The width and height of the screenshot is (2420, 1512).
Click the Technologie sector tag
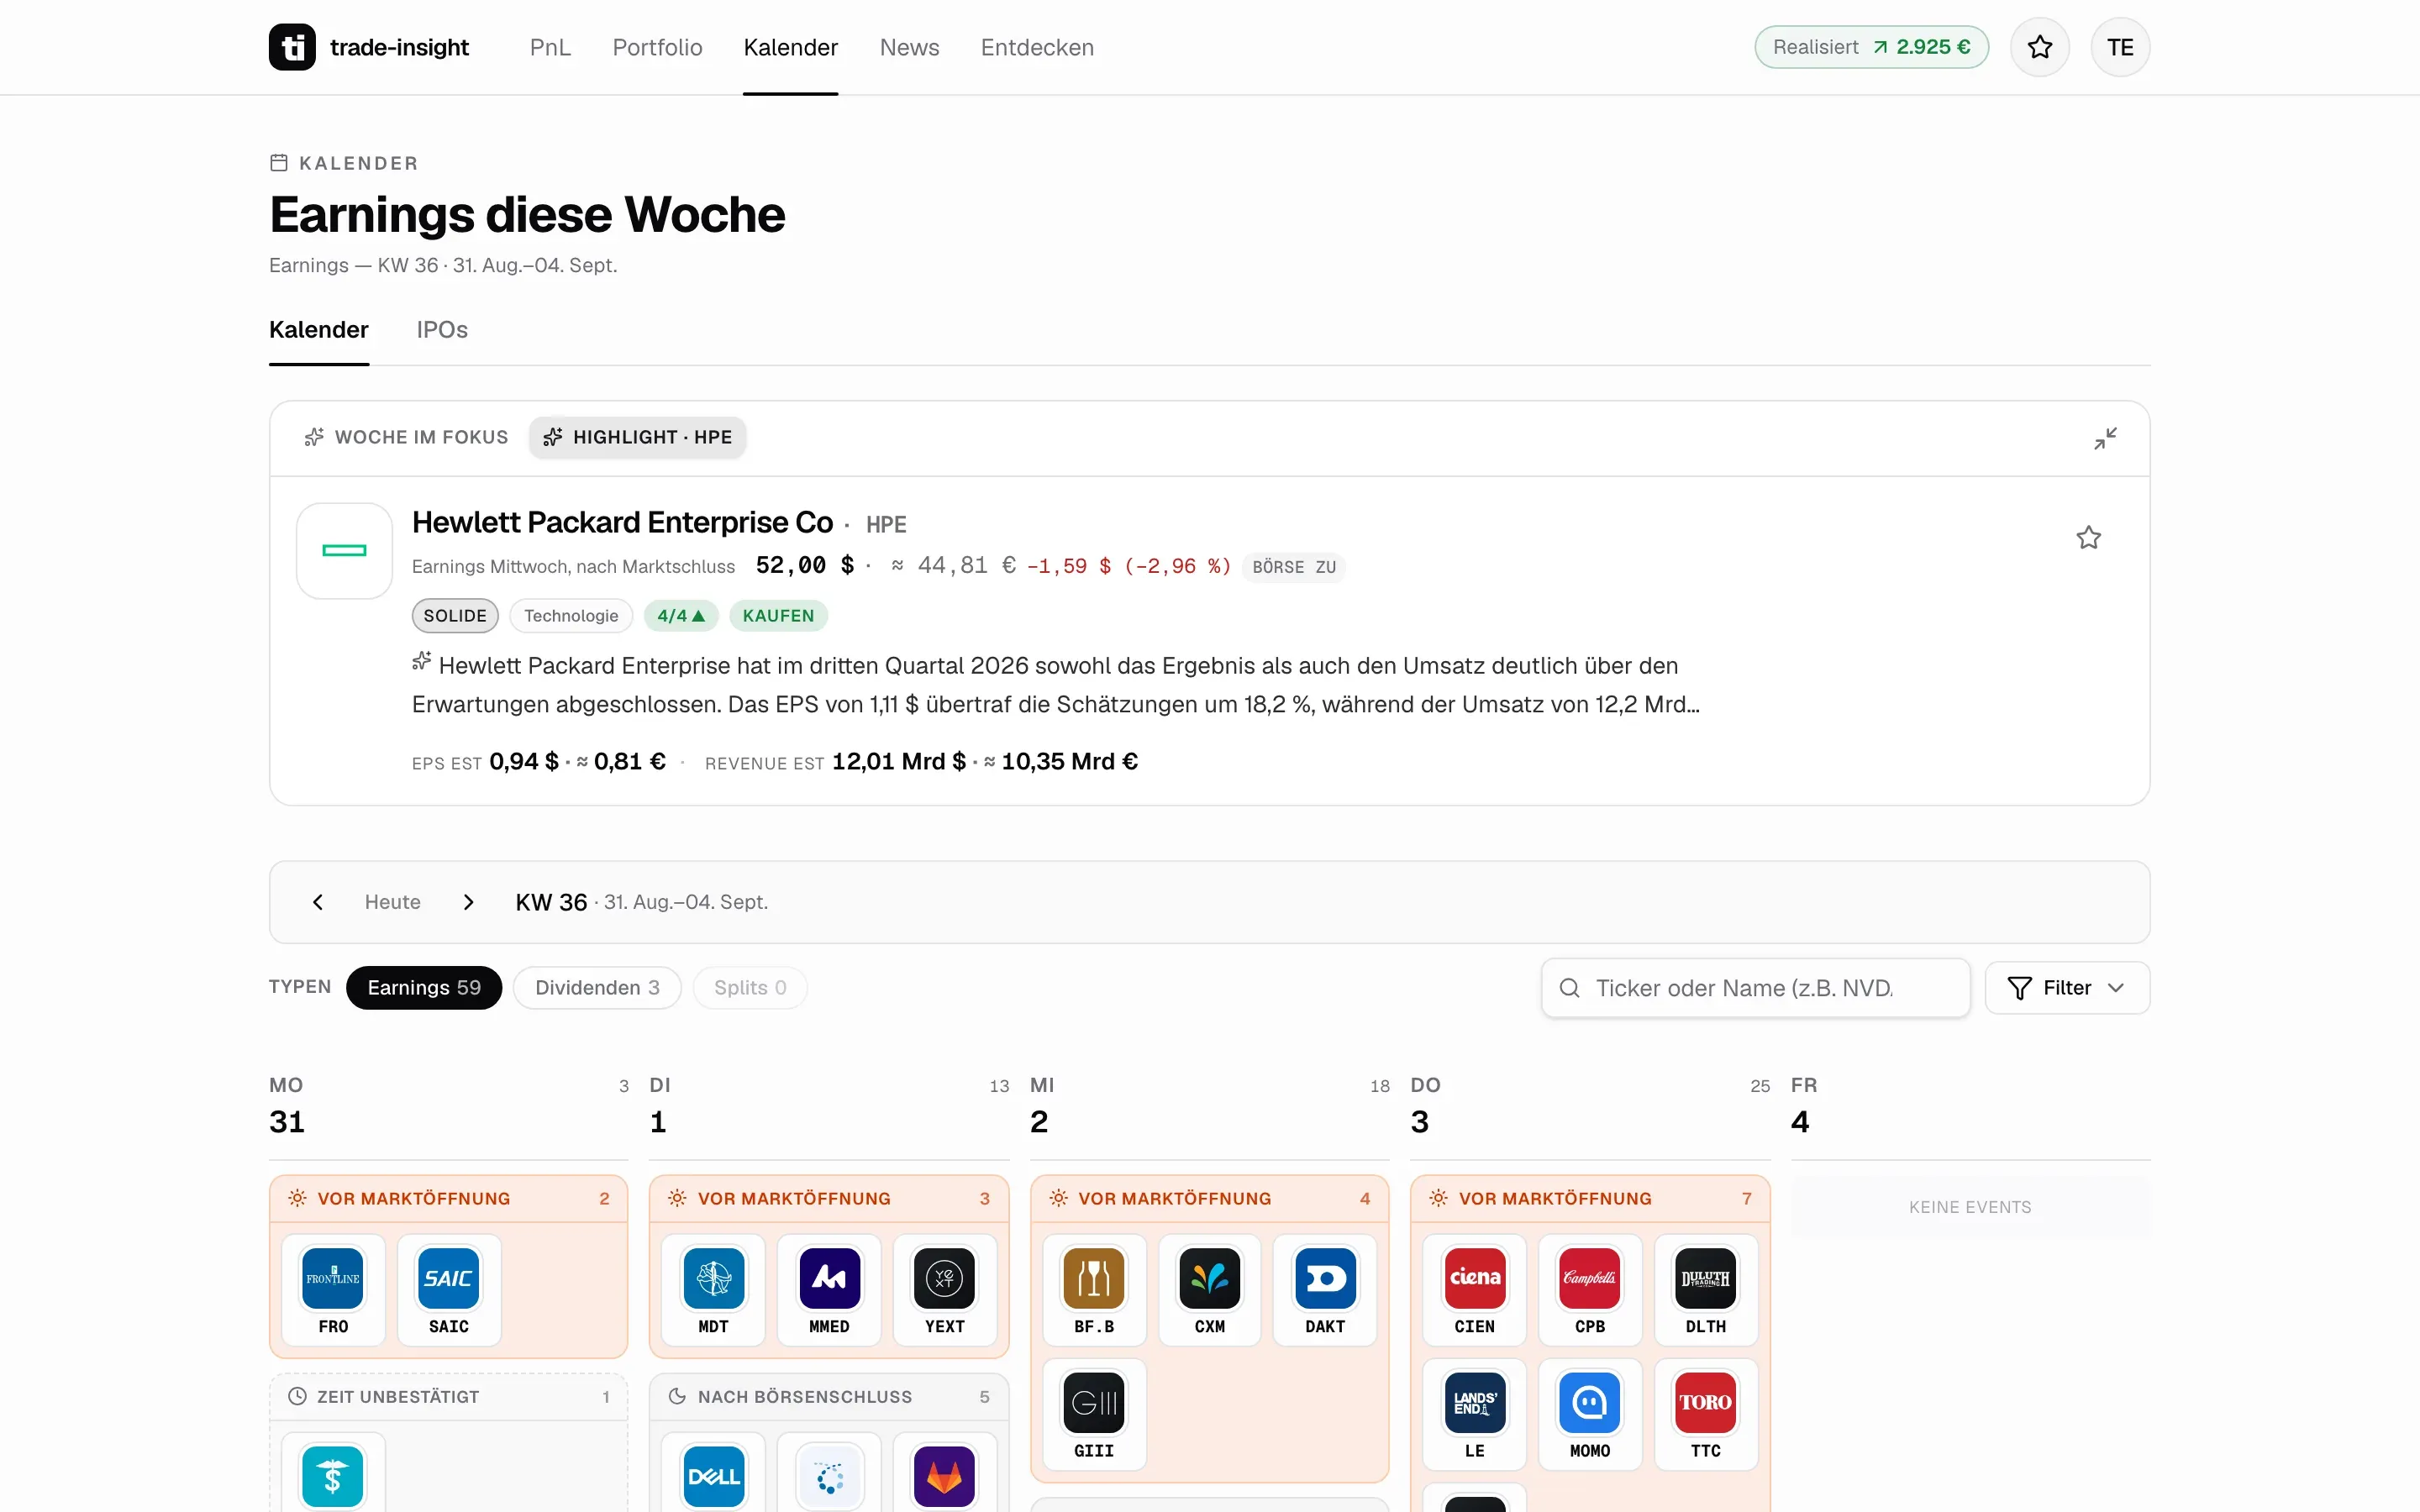[x=571, y=616]
